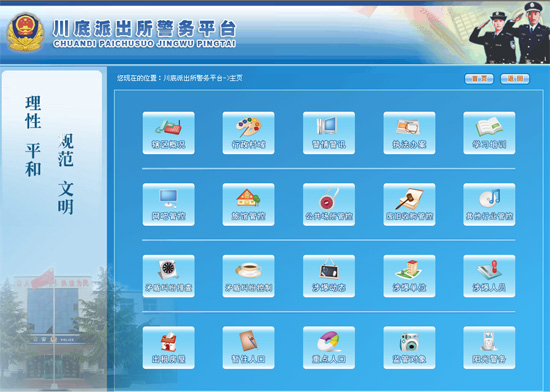Open the 辖区概况 telephone tile
This screenshot has height=392, width=550.
pyautogui.click(x=169, y=133)
